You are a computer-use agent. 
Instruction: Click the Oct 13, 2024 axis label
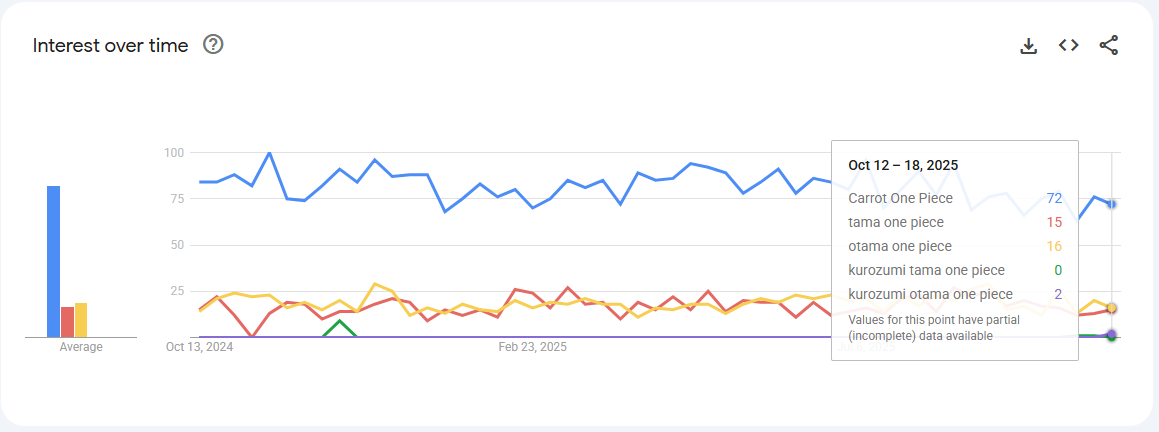pyautogui.click(x=199, y=346)
